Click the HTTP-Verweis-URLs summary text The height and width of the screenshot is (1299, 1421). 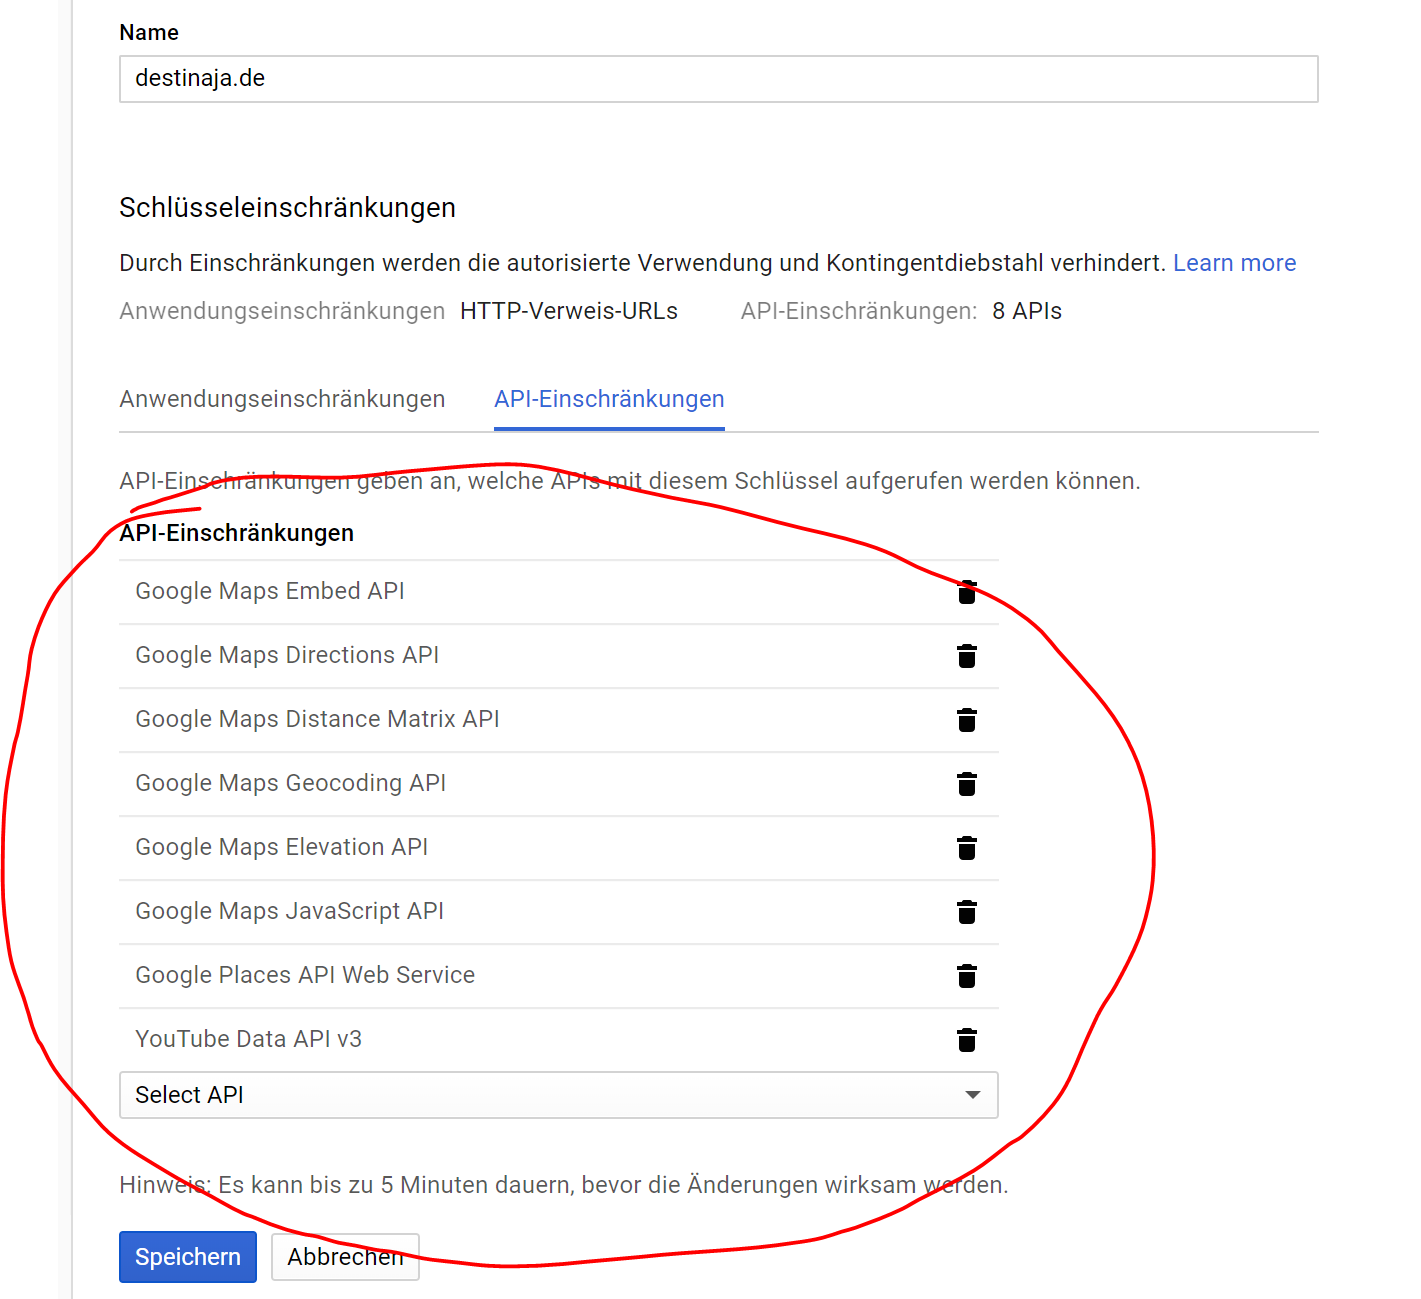coord(569,311)
